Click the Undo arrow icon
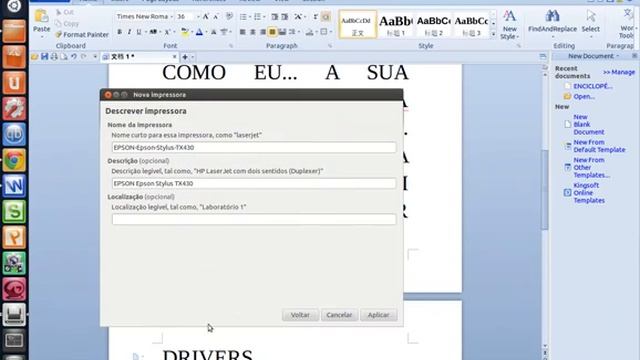 [74, 57]
